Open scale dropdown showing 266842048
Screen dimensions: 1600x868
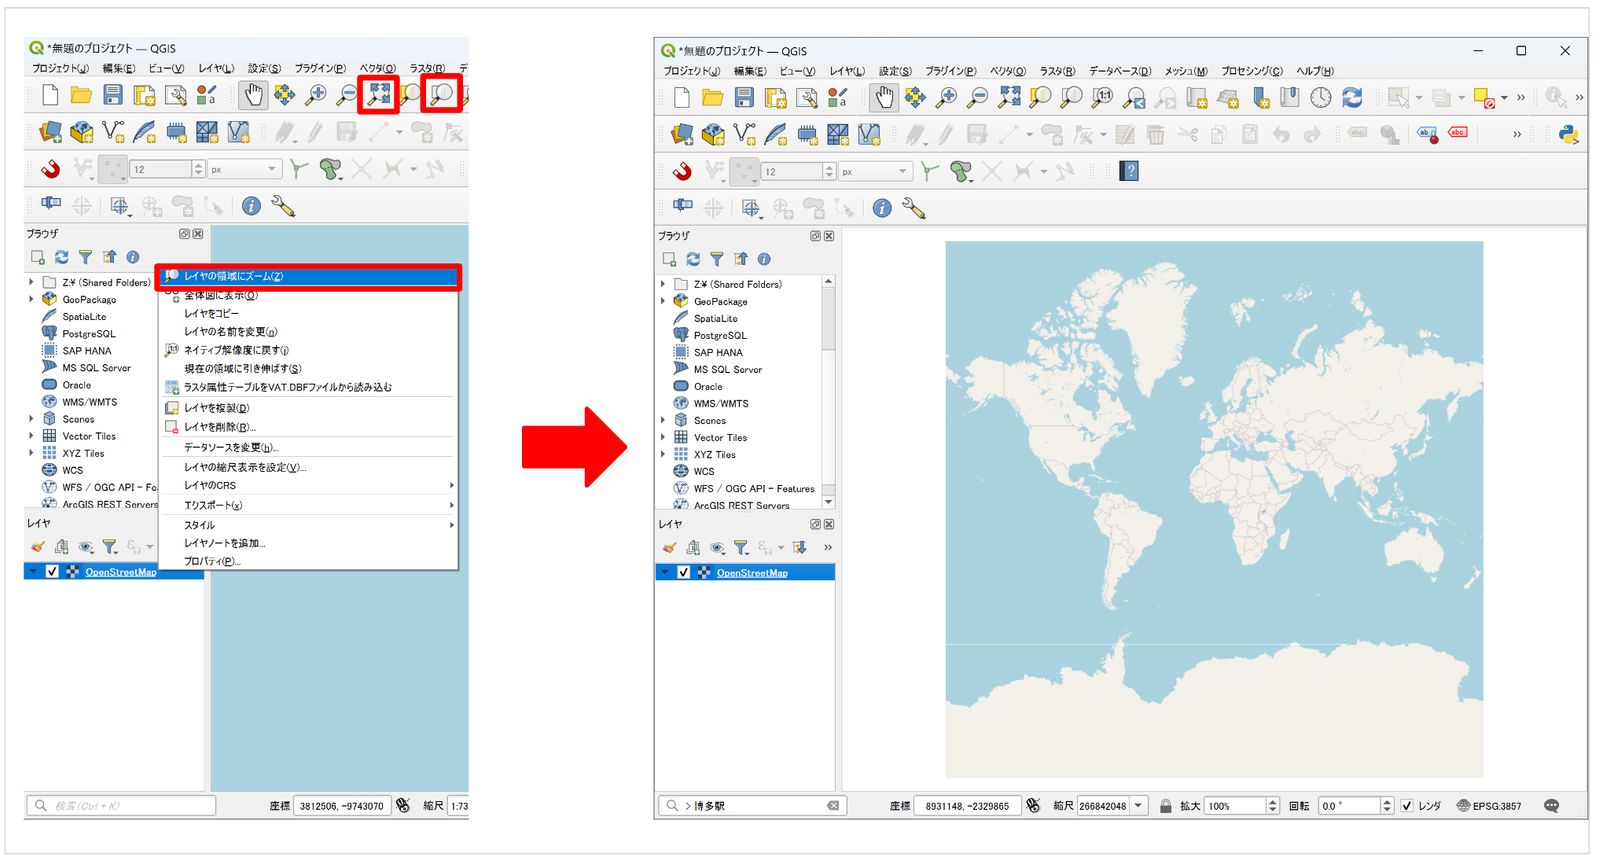1138,806
